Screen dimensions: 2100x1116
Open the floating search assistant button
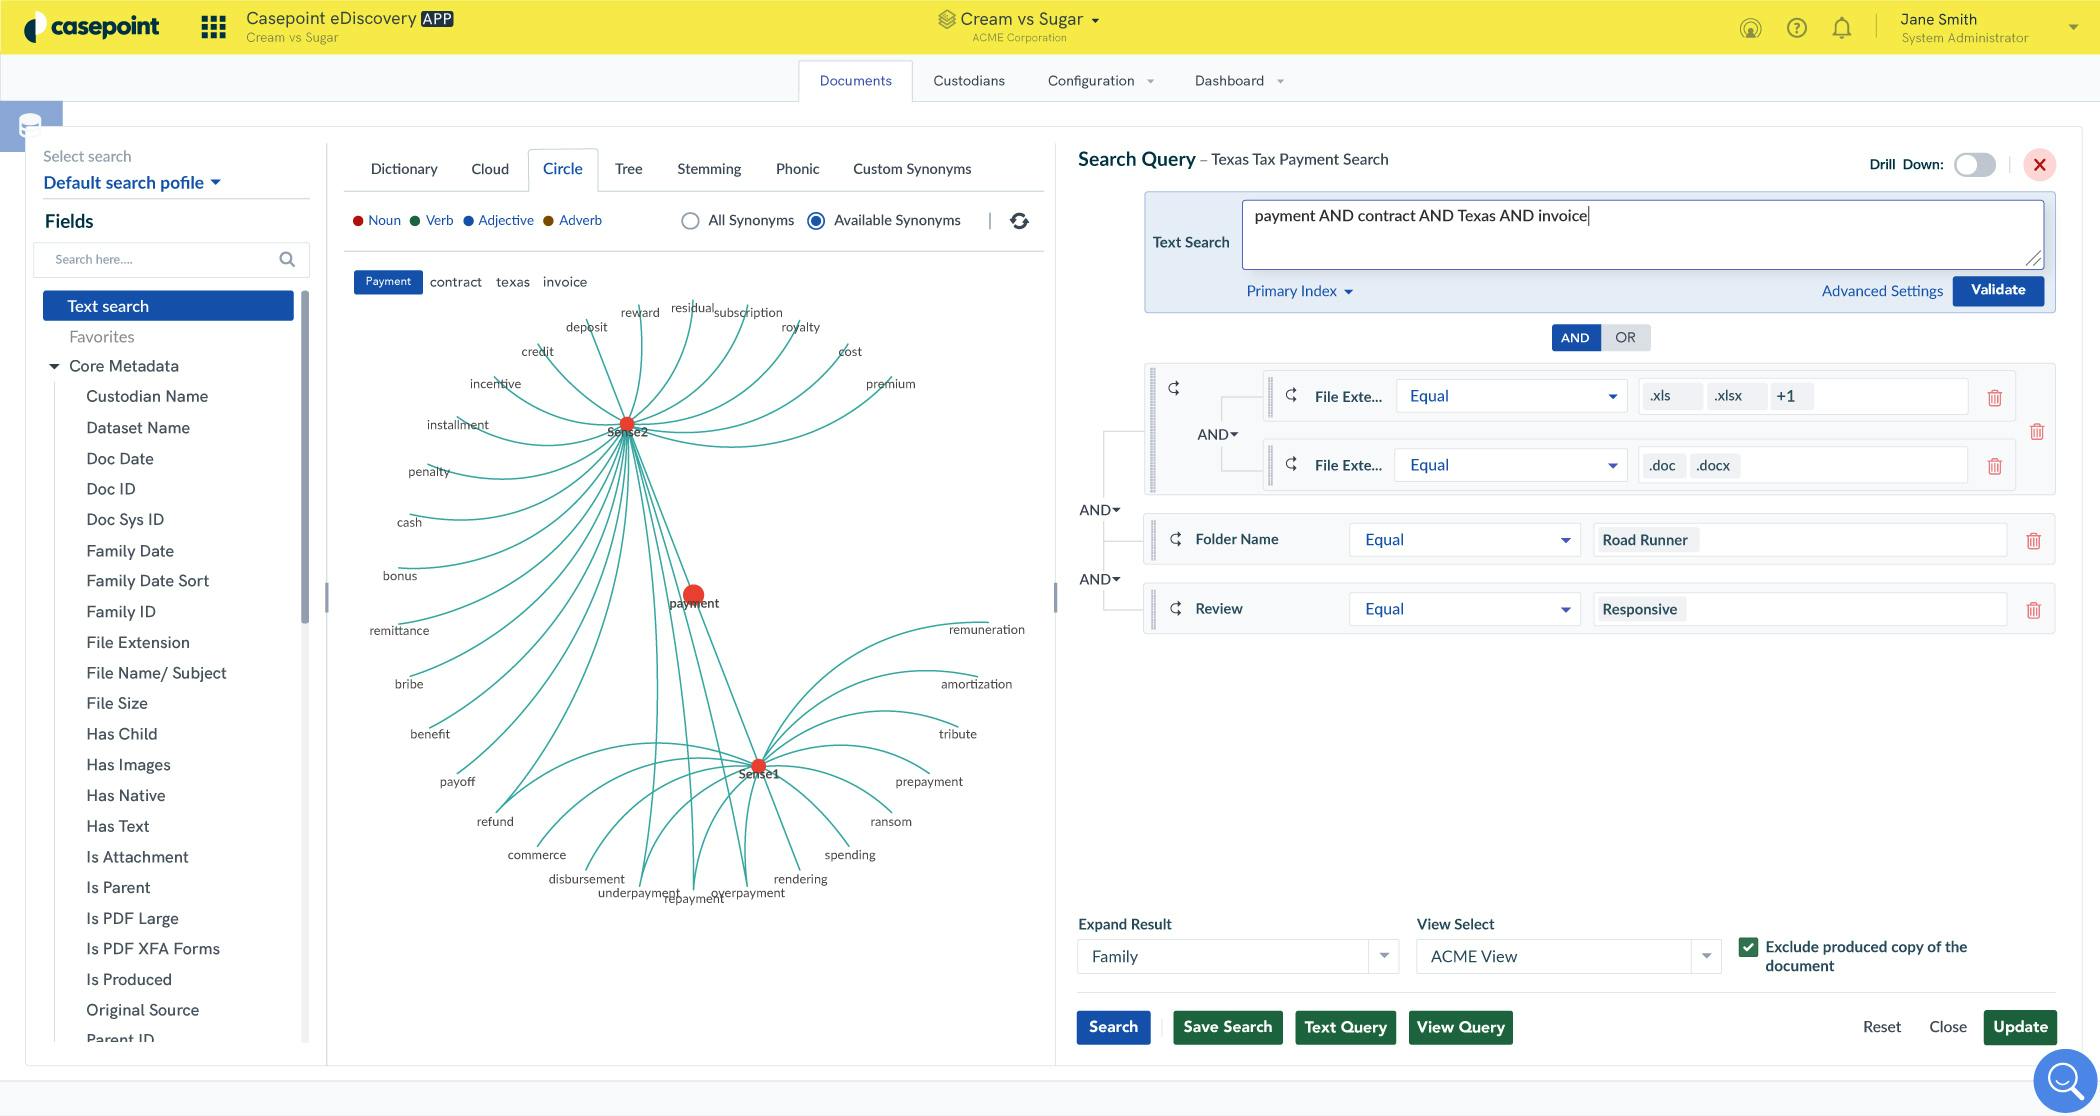point(2064,1080)
